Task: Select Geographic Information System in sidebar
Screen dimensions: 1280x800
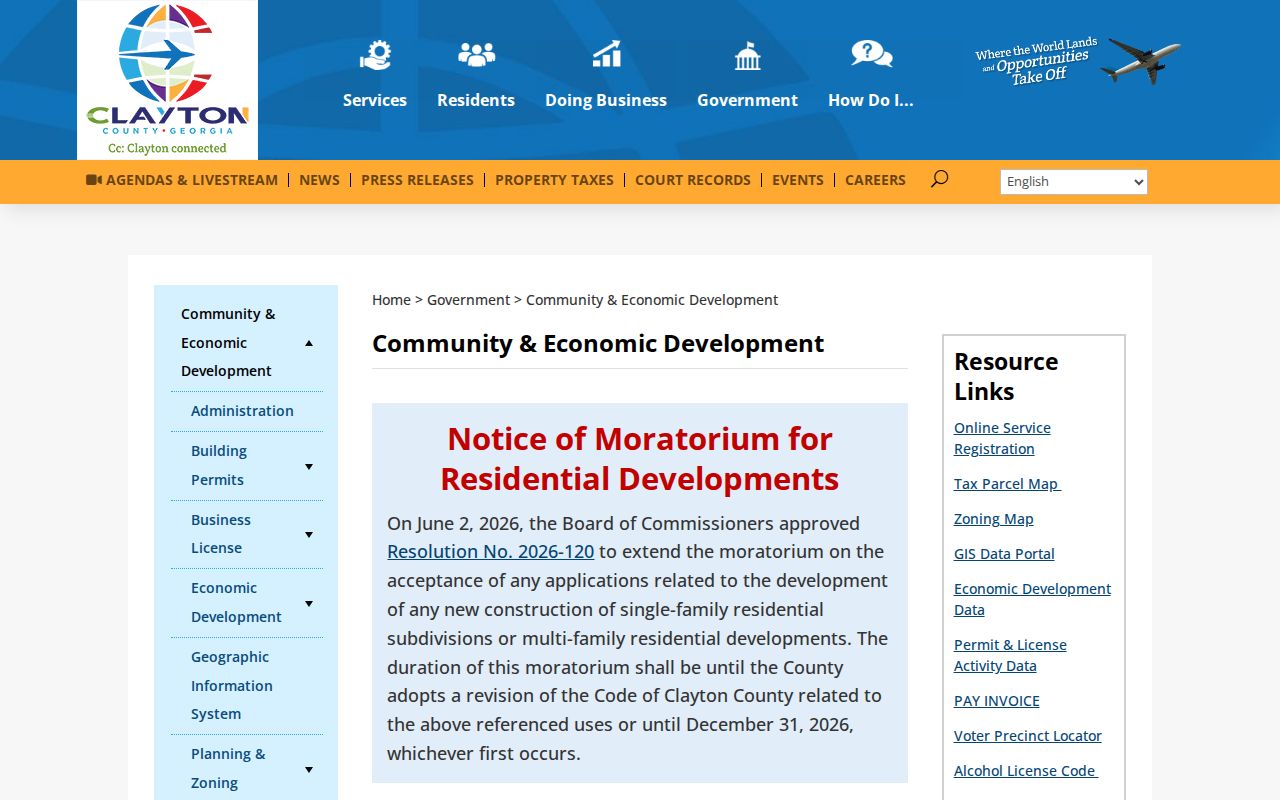Action: (232, 685)
